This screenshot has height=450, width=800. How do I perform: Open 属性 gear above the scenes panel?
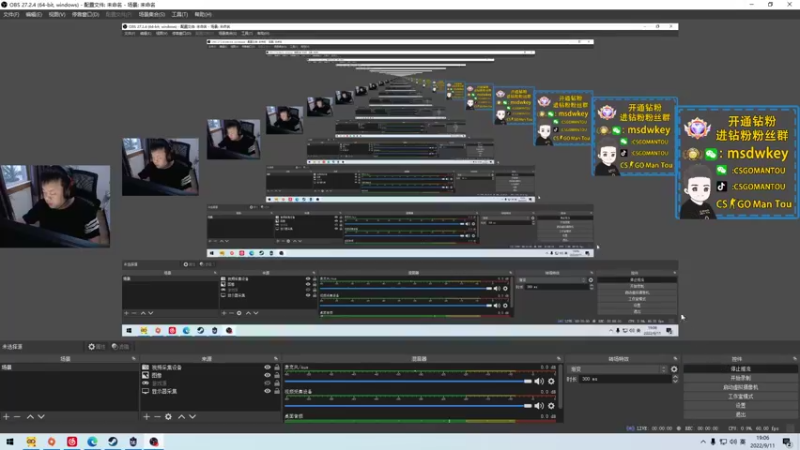96,346
